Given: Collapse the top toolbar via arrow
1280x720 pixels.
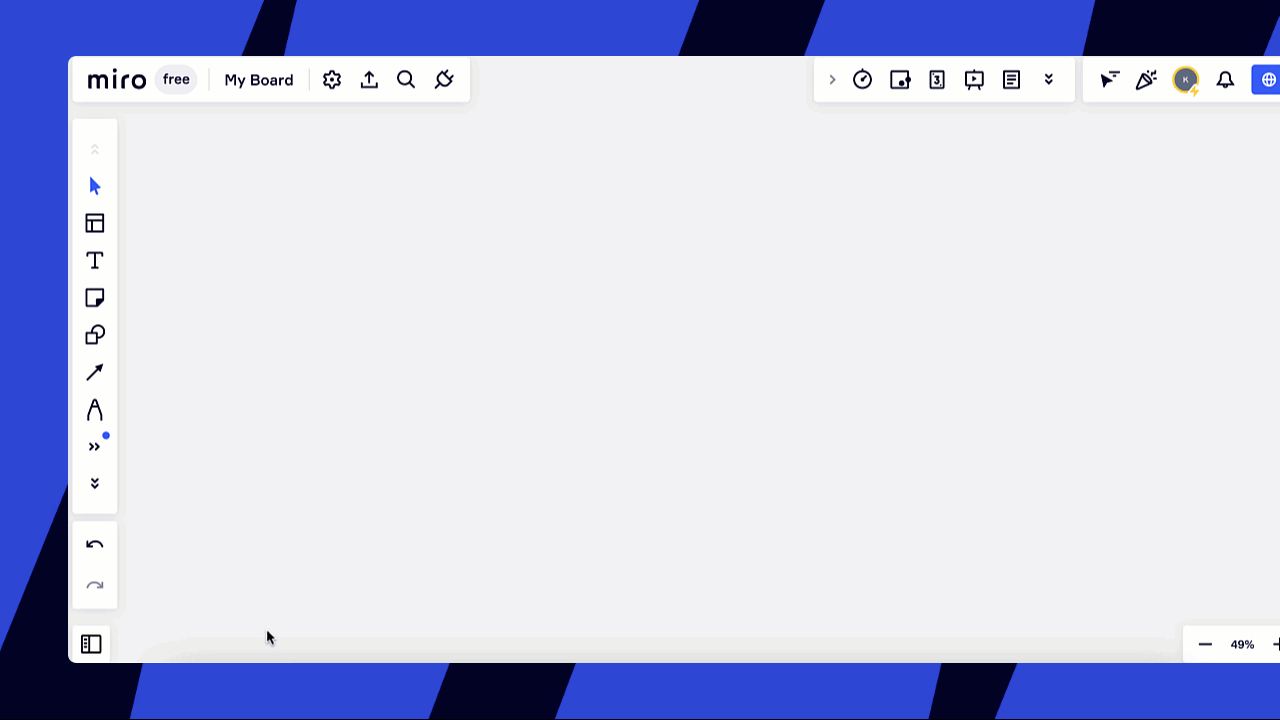Looking at the screenshot, I should (x=833, y=79).
